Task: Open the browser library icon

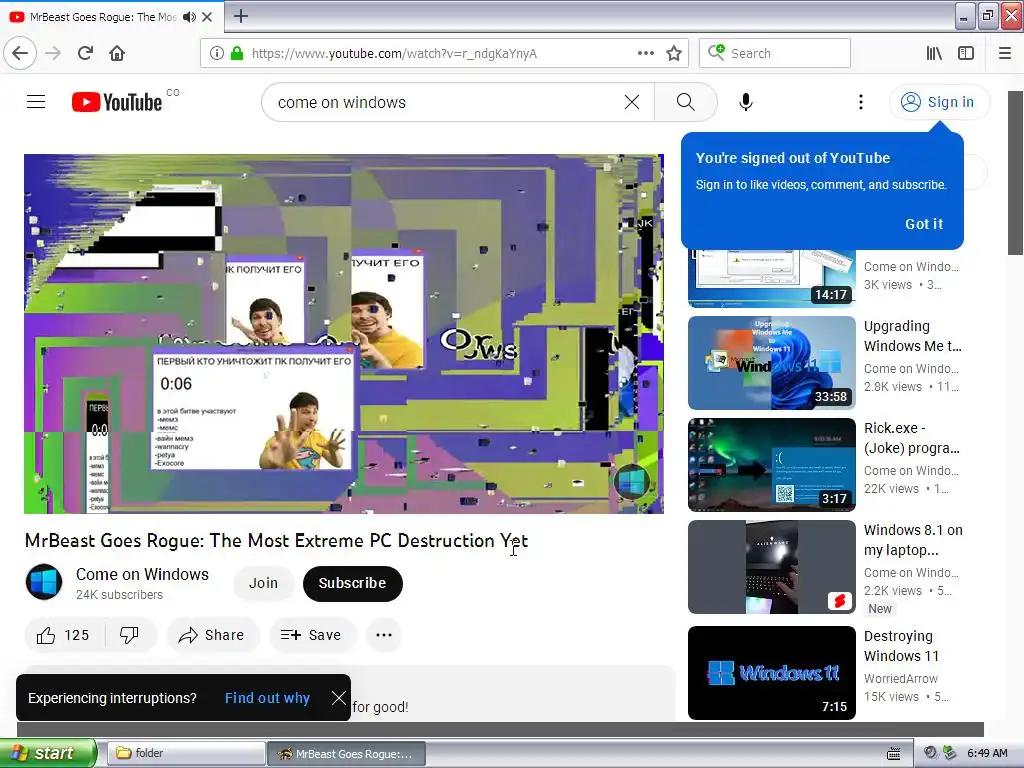Action: (x=934, y=53)
